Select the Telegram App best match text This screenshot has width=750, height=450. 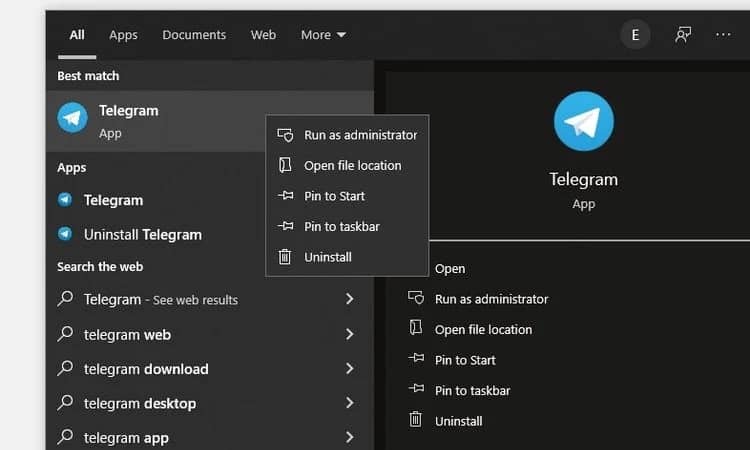point(129,121)
